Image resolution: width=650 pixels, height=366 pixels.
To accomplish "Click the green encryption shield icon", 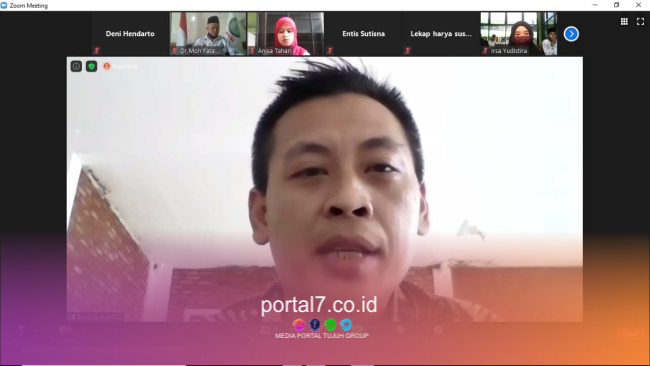I will pos(92,66).
